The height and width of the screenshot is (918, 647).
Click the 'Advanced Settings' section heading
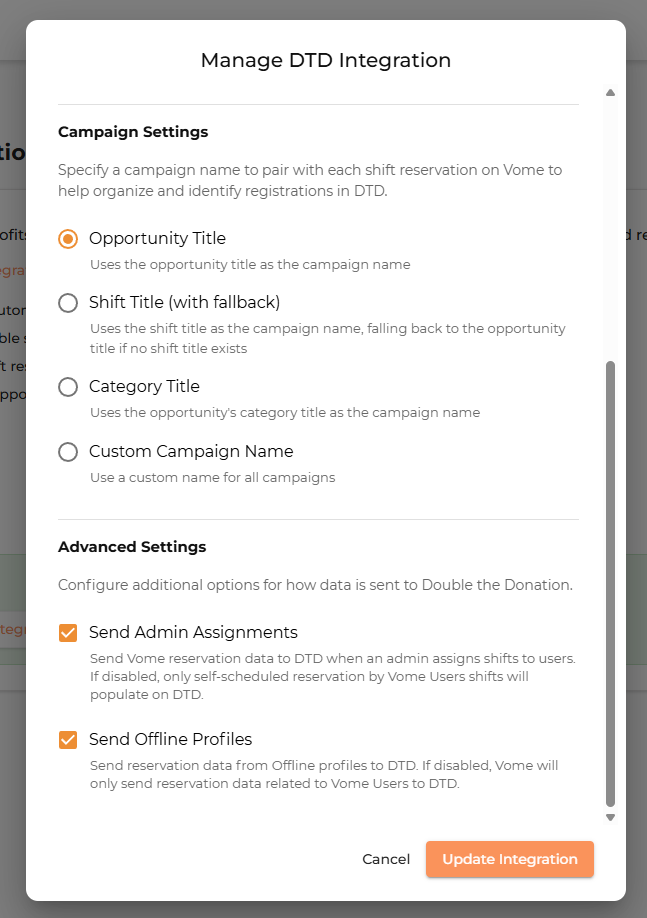132,547
